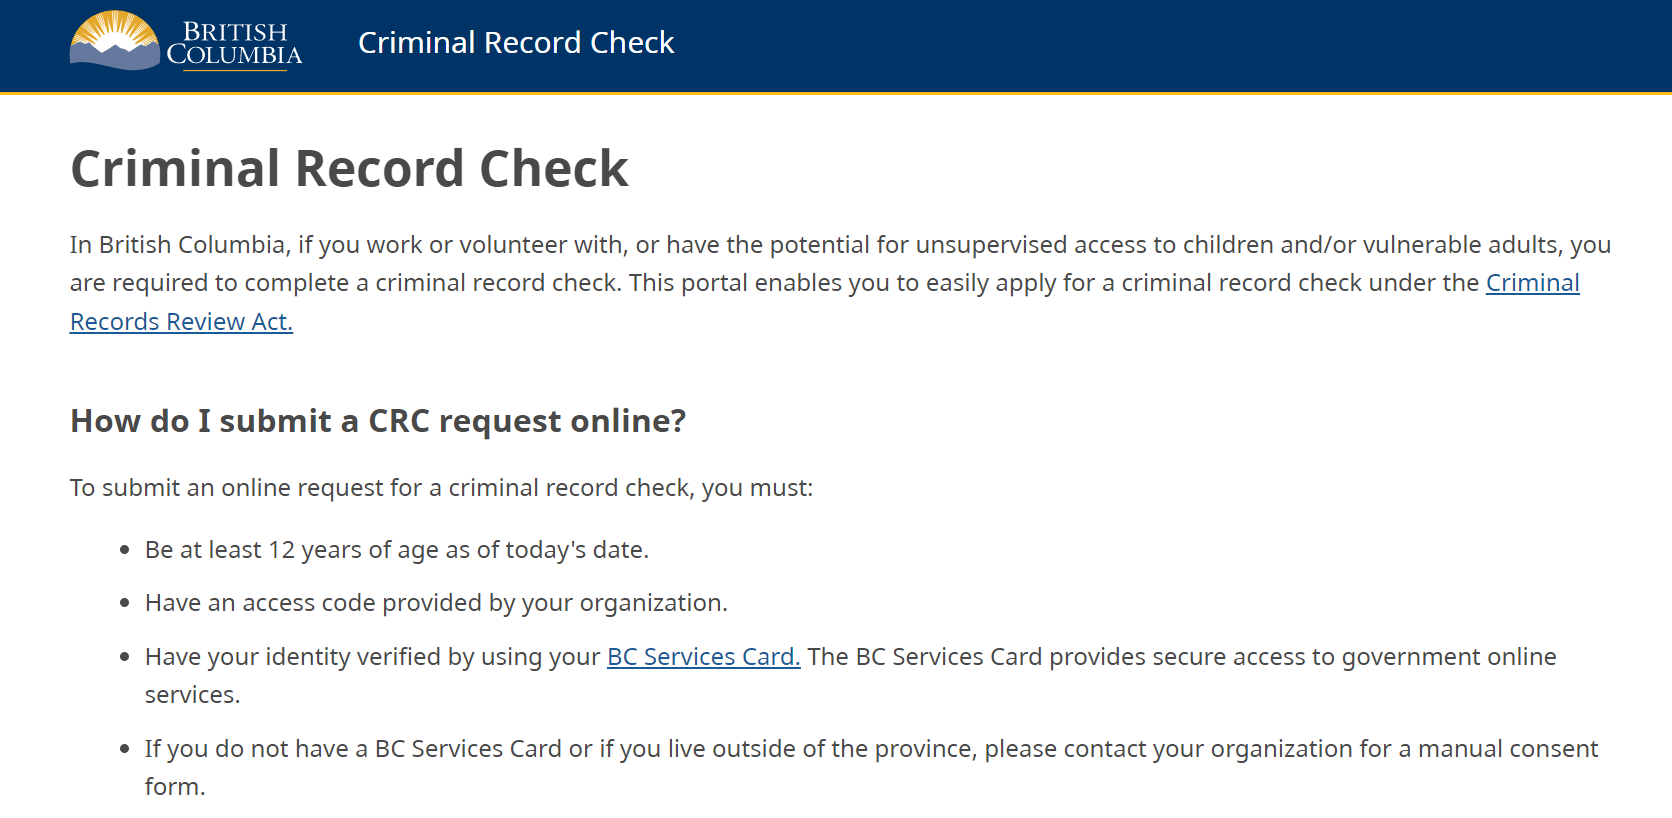
Task: Click the phrase 'manual consent form' in the last bullet
Action: coord(1500,748)
